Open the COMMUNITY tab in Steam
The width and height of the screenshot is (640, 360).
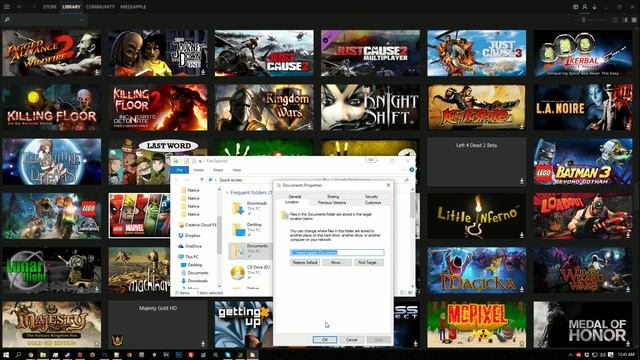tap(100, 7)
